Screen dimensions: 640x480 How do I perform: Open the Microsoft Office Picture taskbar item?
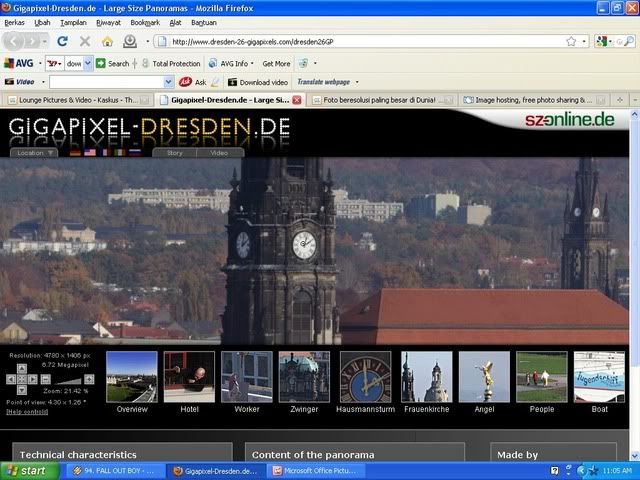tap(316, 471)
